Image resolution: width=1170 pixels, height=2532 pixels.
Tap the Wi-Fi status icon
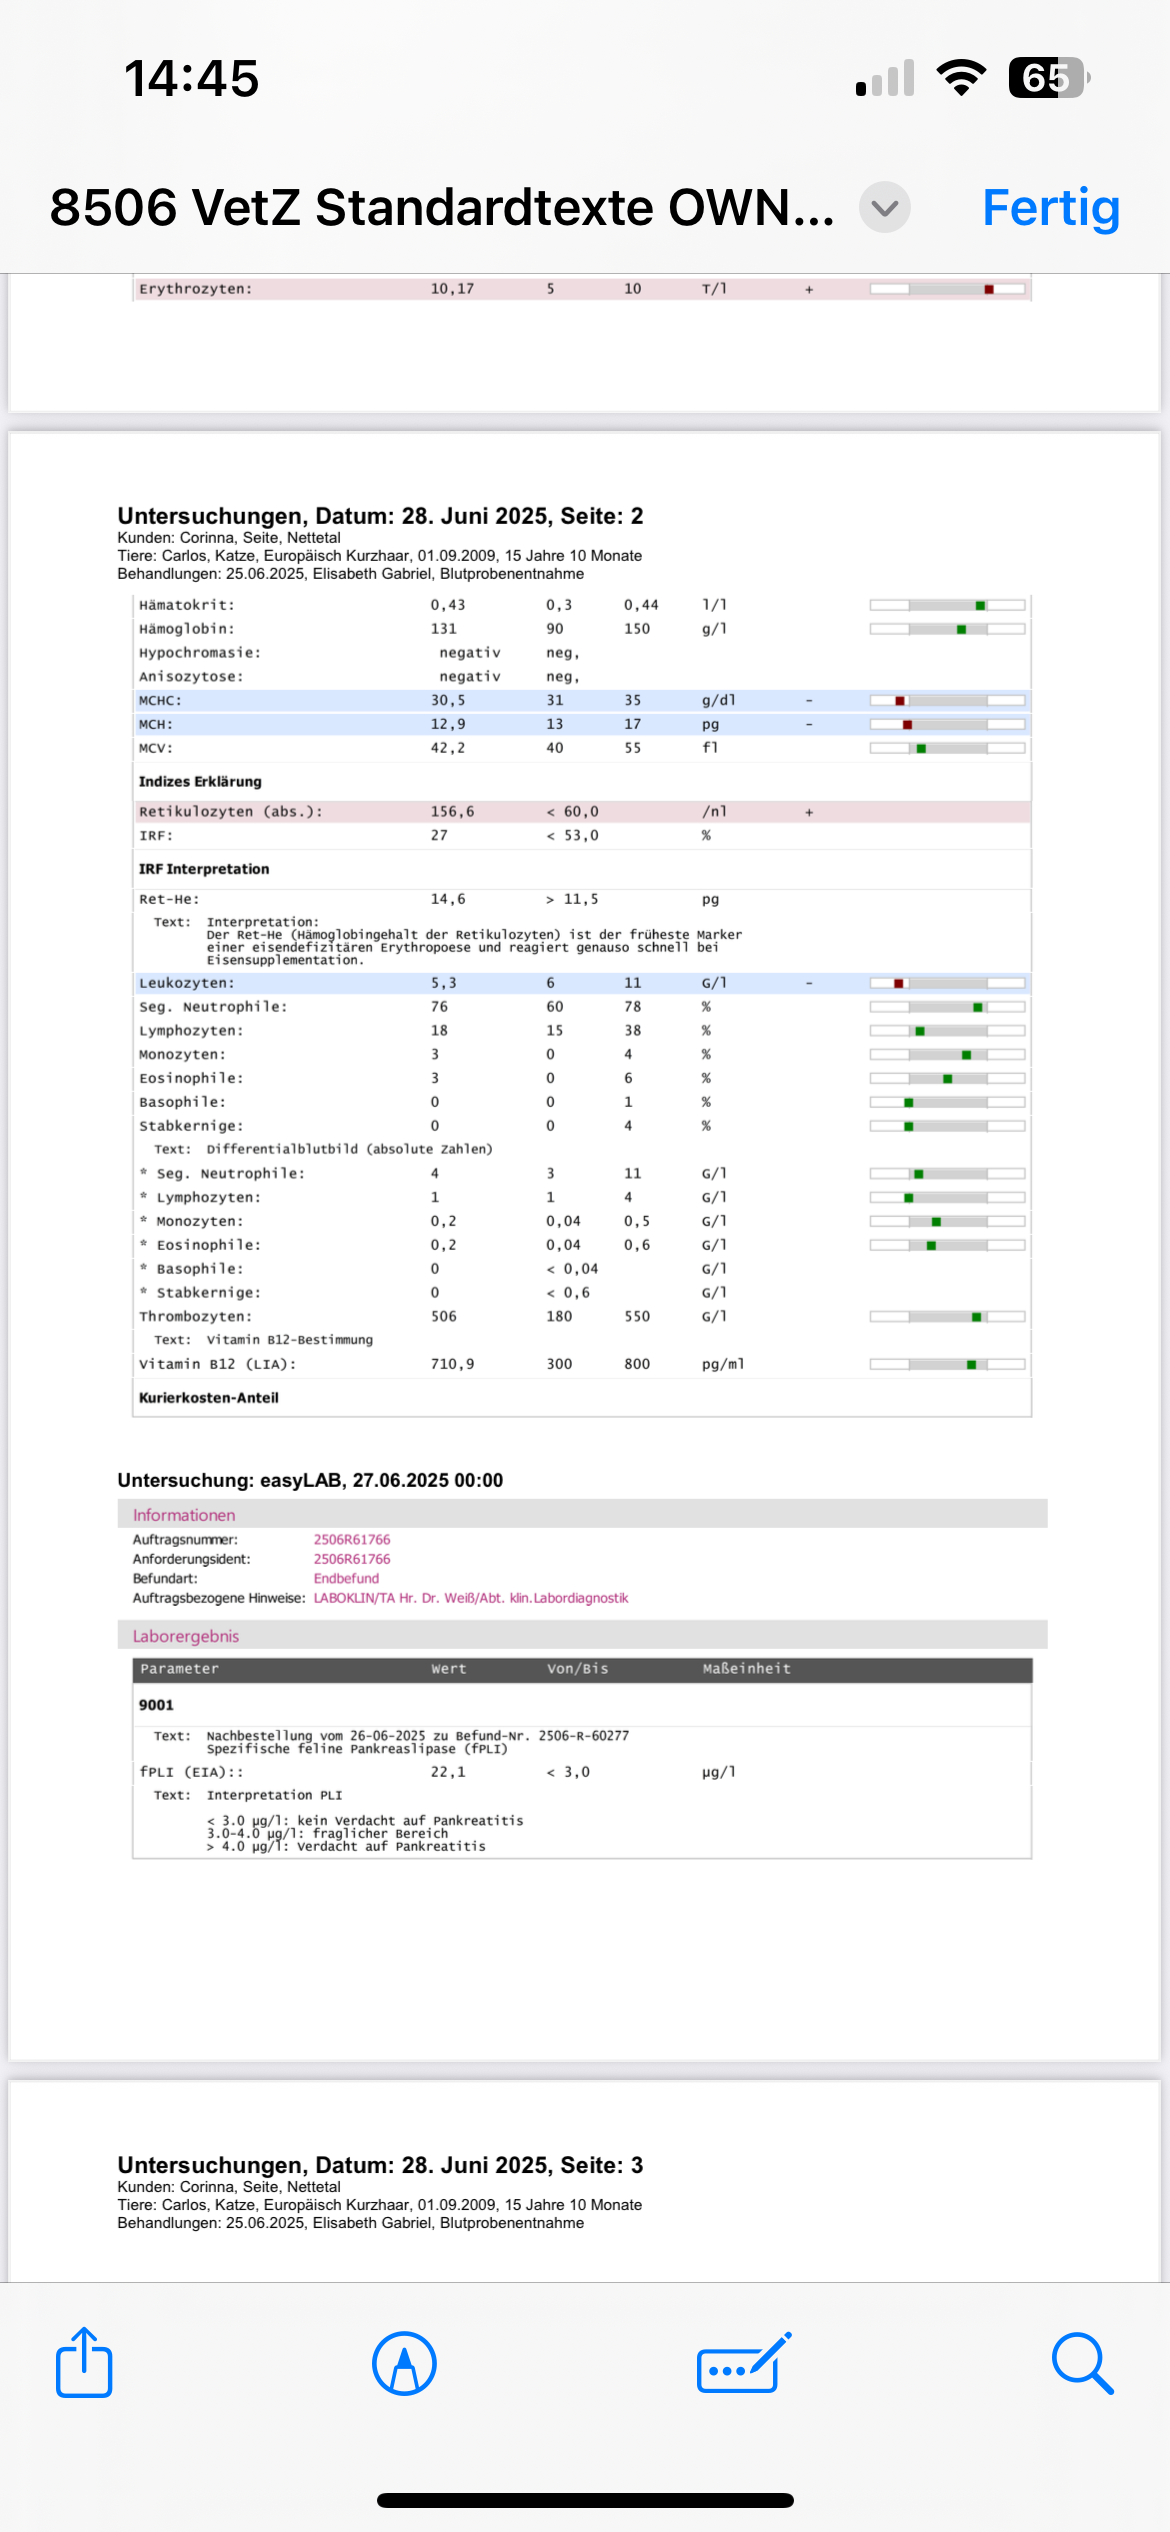(x=961, y=78)
